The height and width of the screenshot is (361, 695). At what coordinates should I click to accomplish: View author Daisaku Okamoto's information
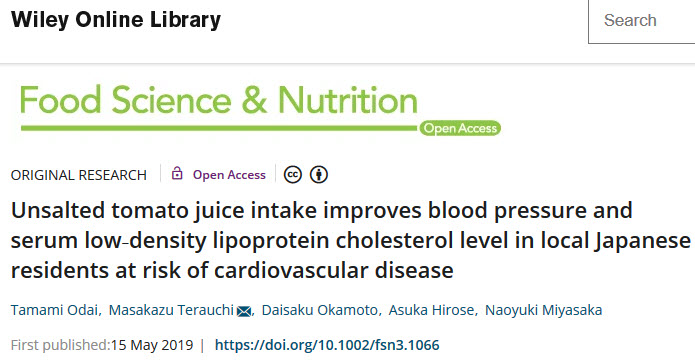coord(319,310)
